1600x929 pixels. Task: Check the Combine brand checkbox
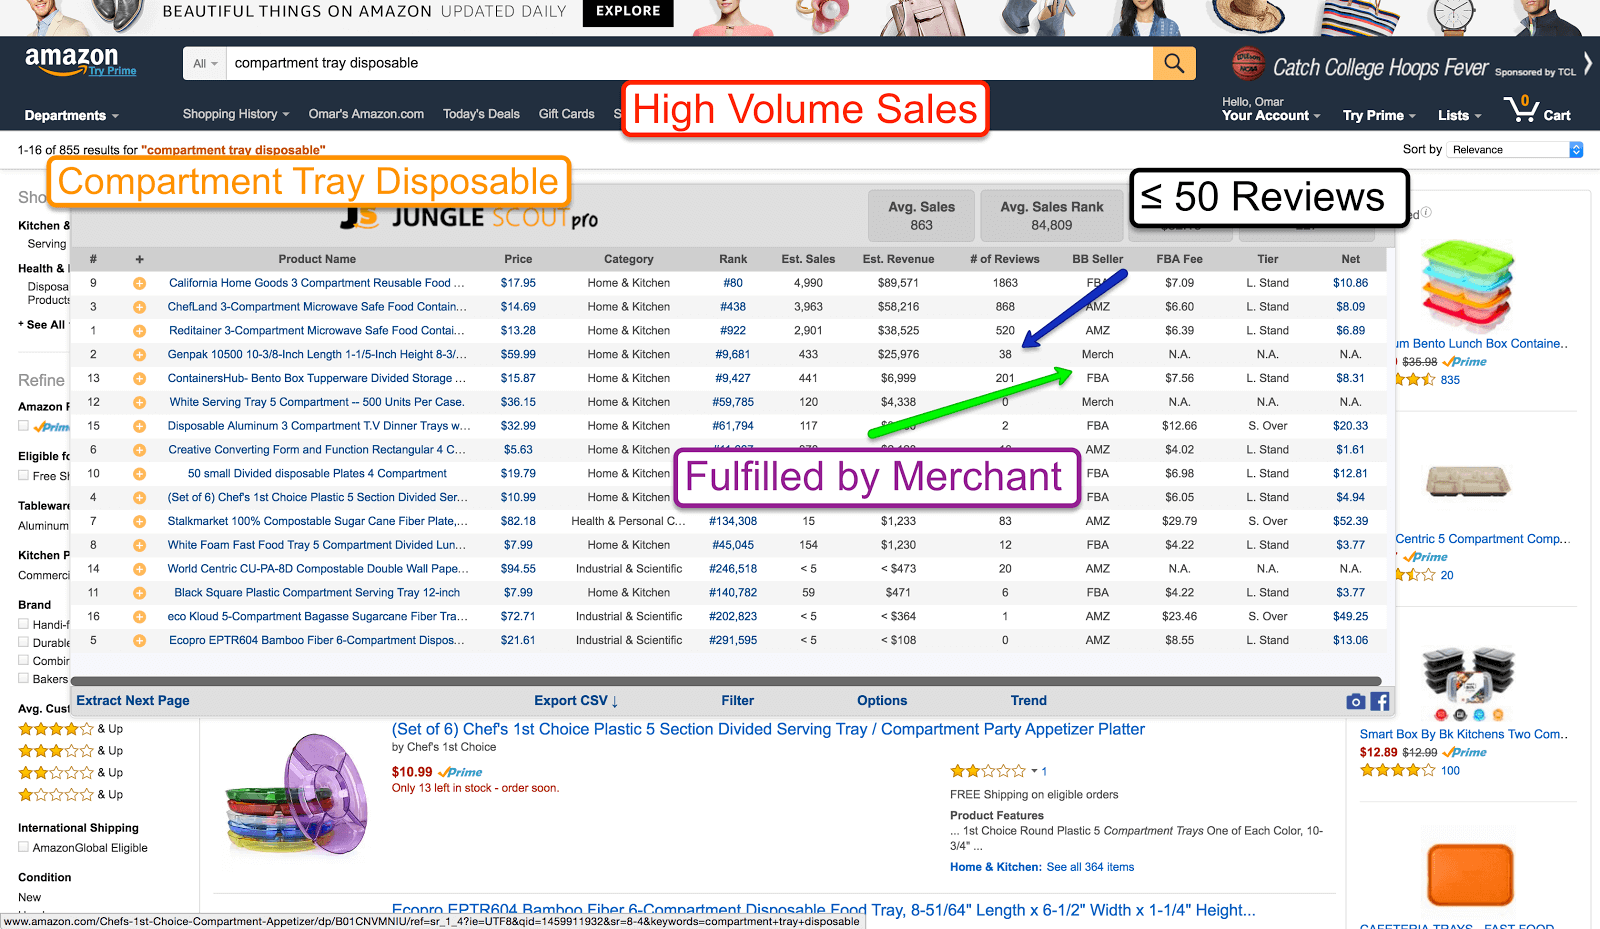[x=23, y=660]
